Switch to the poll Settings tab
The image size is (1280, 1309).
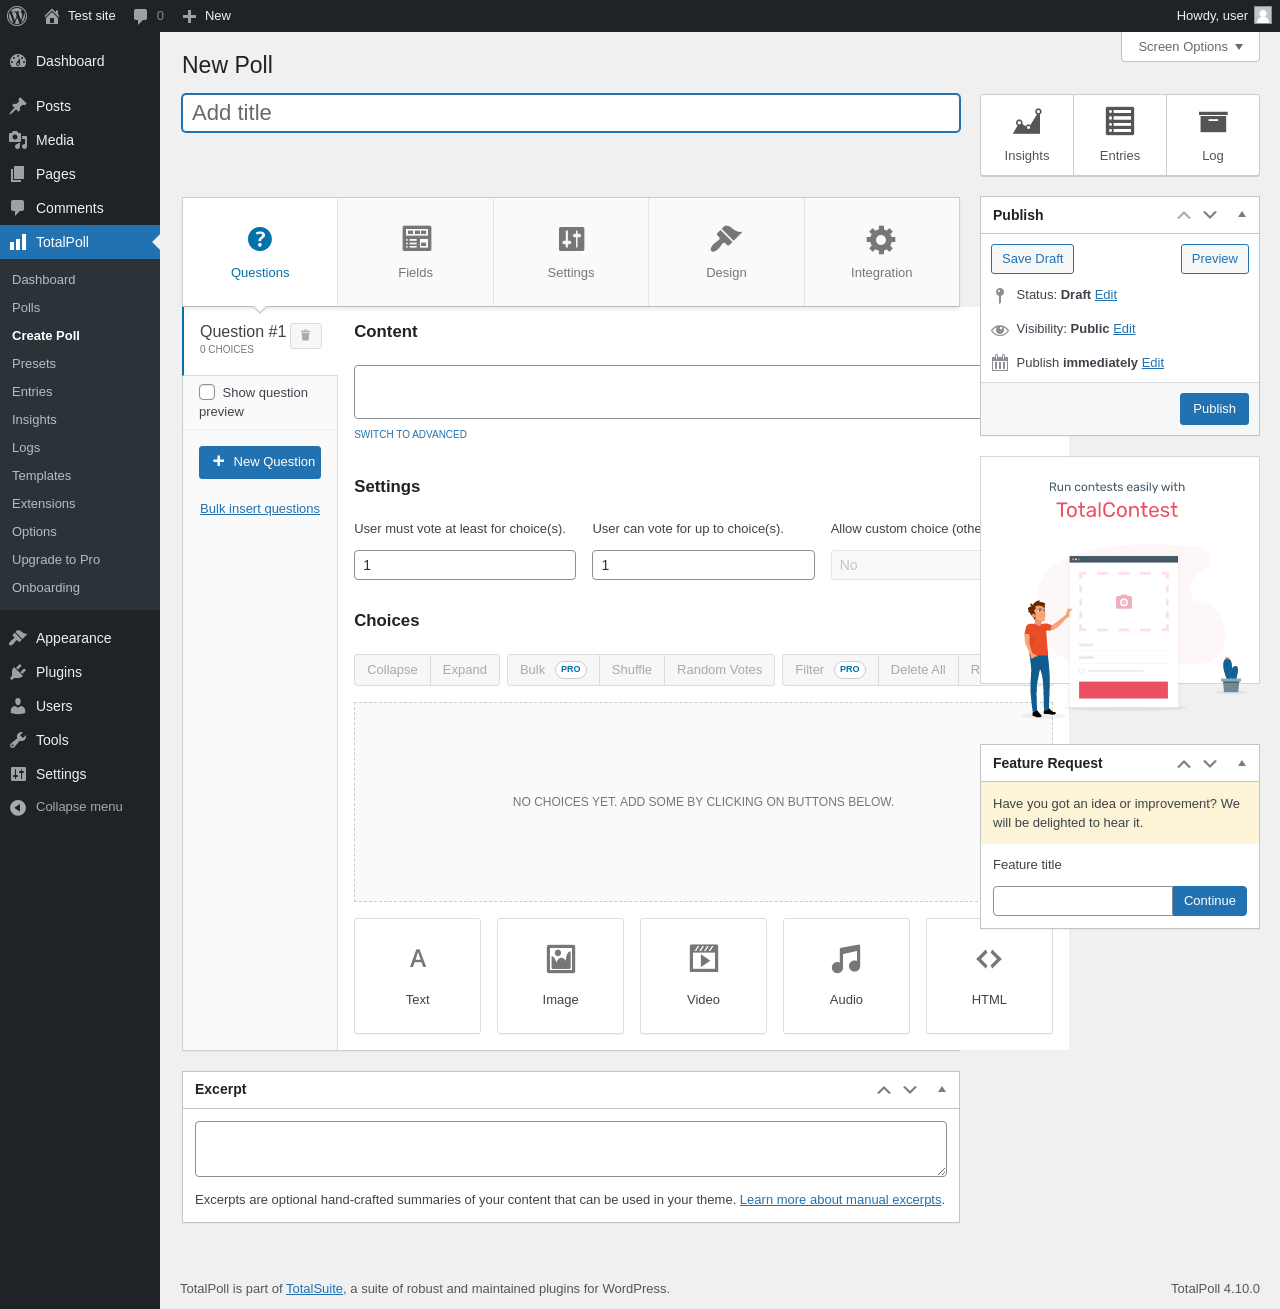(x=571, y=252)
